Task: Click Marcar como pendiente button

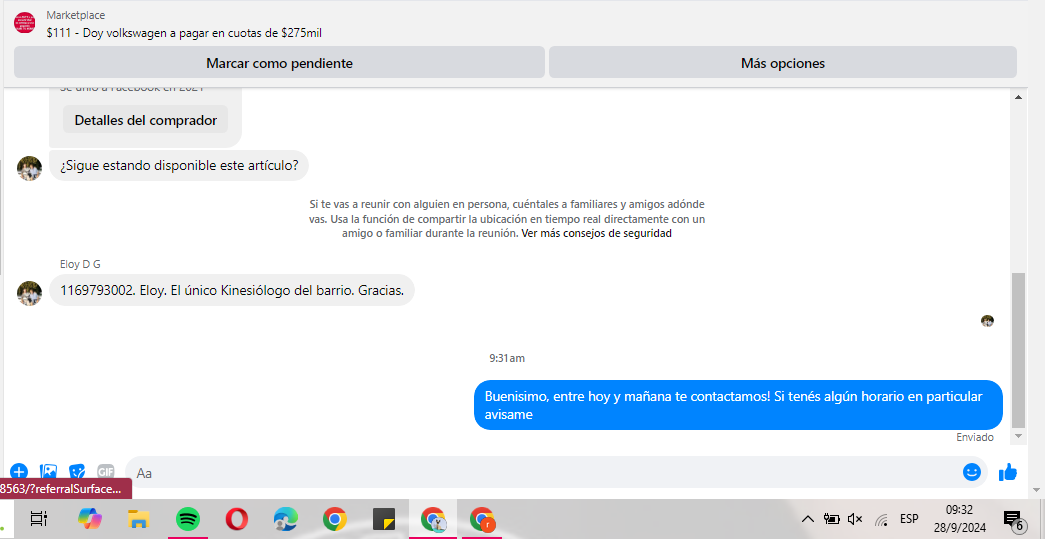Action: point(279,63)
